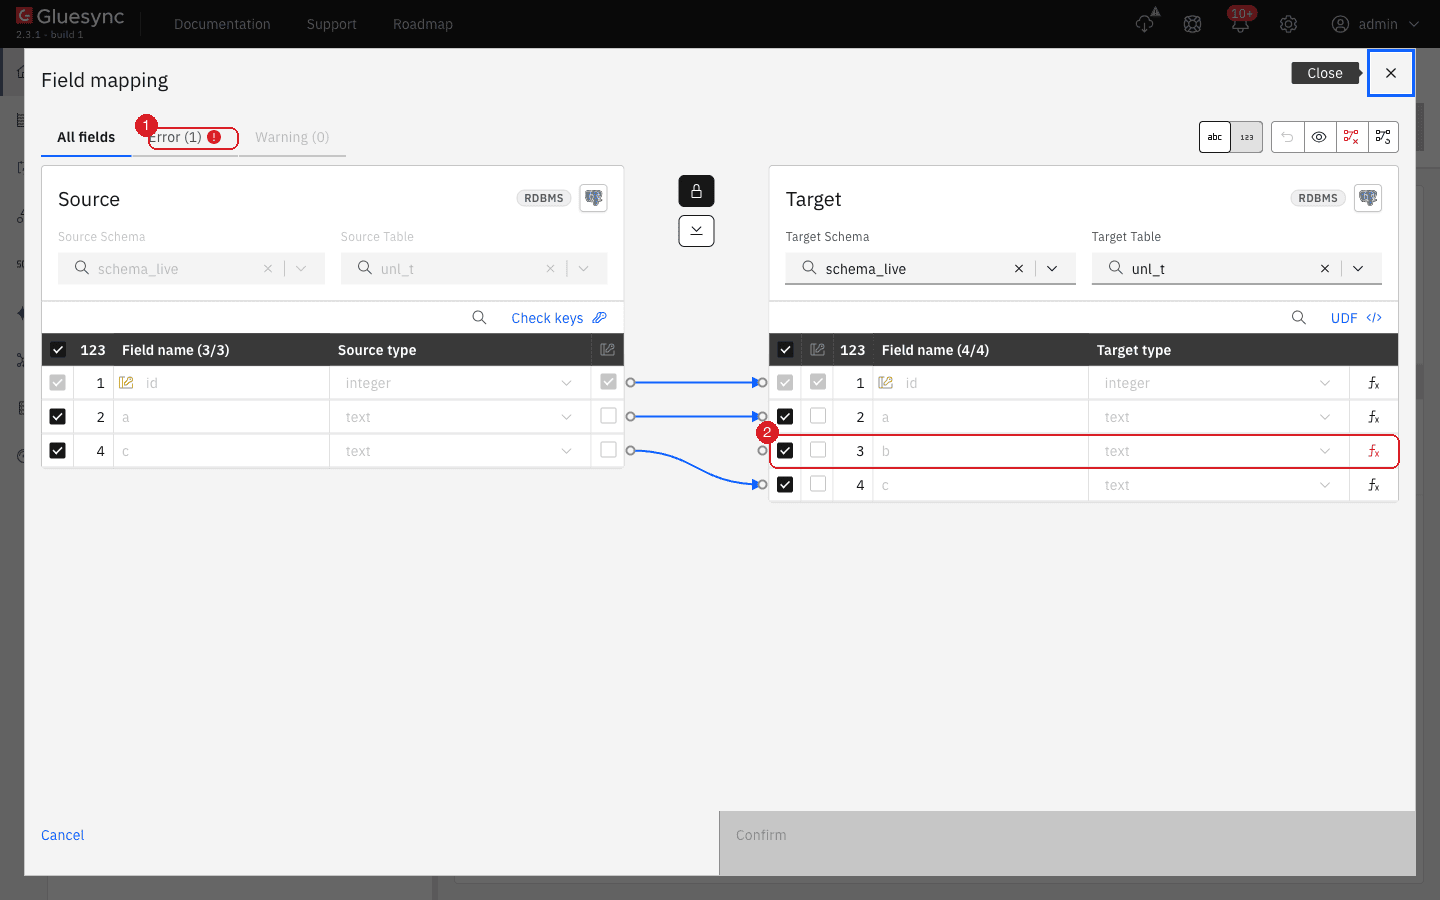This screenshot has width=1440, height=900.
Task: Open the Documentation menu item
Action: click(x=222, y=24)
